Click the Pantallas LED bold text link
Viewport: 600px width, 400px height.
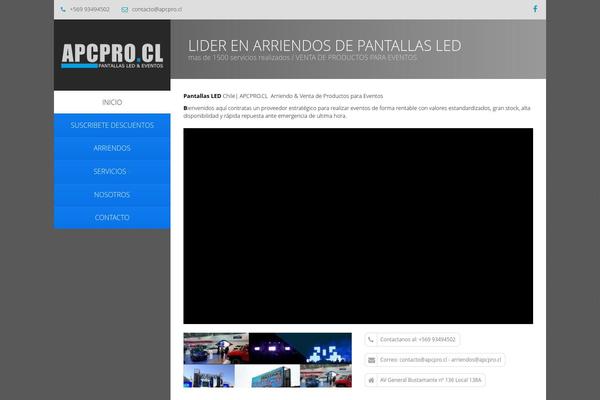pyautogui.click(x=202, y=96)
